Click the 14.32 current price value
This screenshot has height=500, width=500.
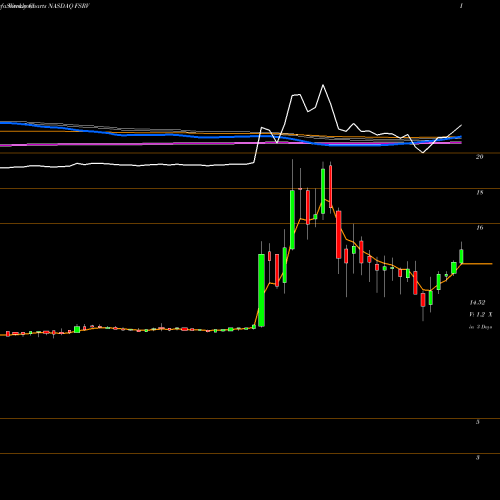pos(477,303)
